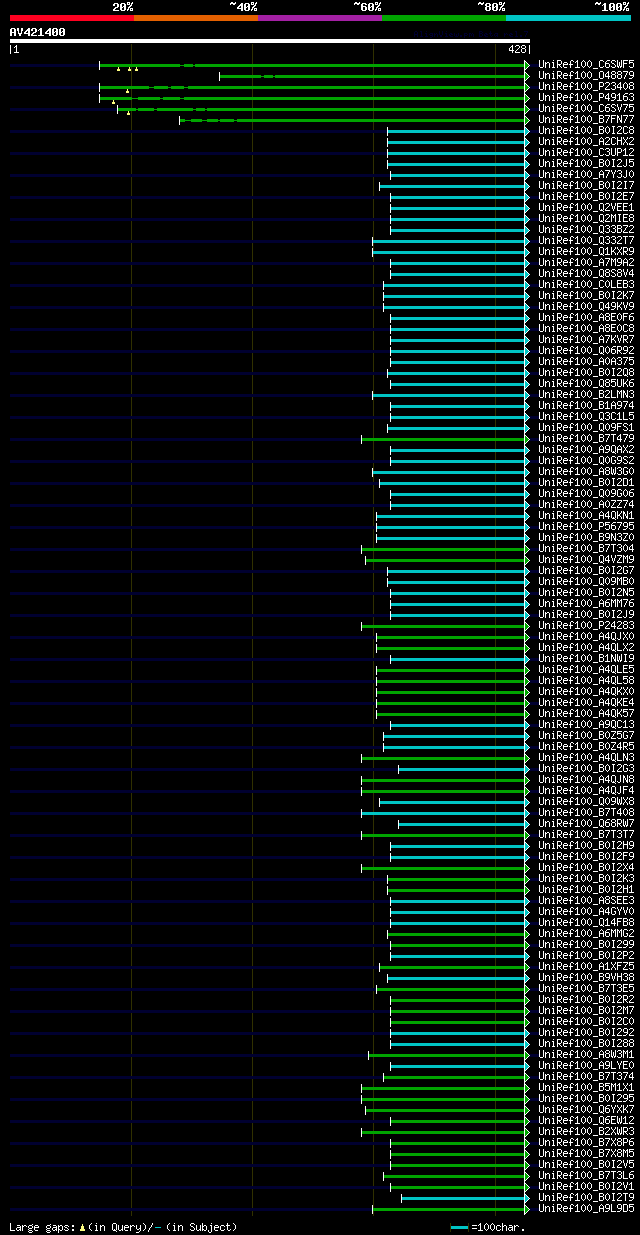
Task: Select the UniRef100_A8W3M1 label
Action: (586, 1054)
